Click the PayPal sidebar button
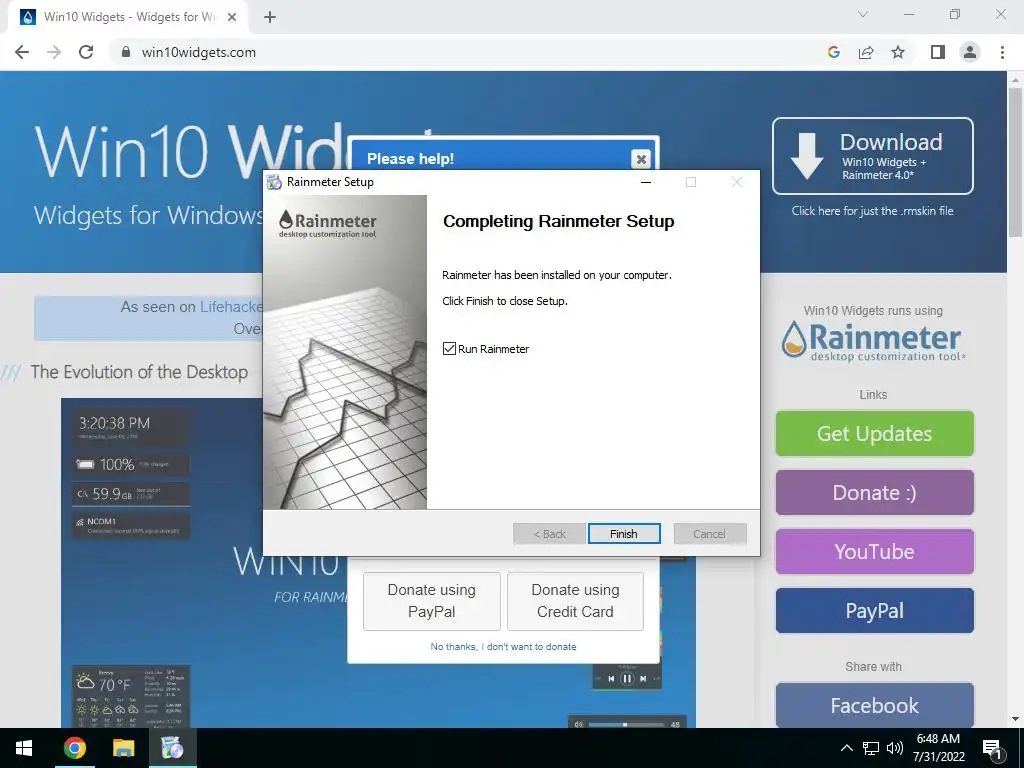This screenshot has width=1024, height=768. coord(874,611)
